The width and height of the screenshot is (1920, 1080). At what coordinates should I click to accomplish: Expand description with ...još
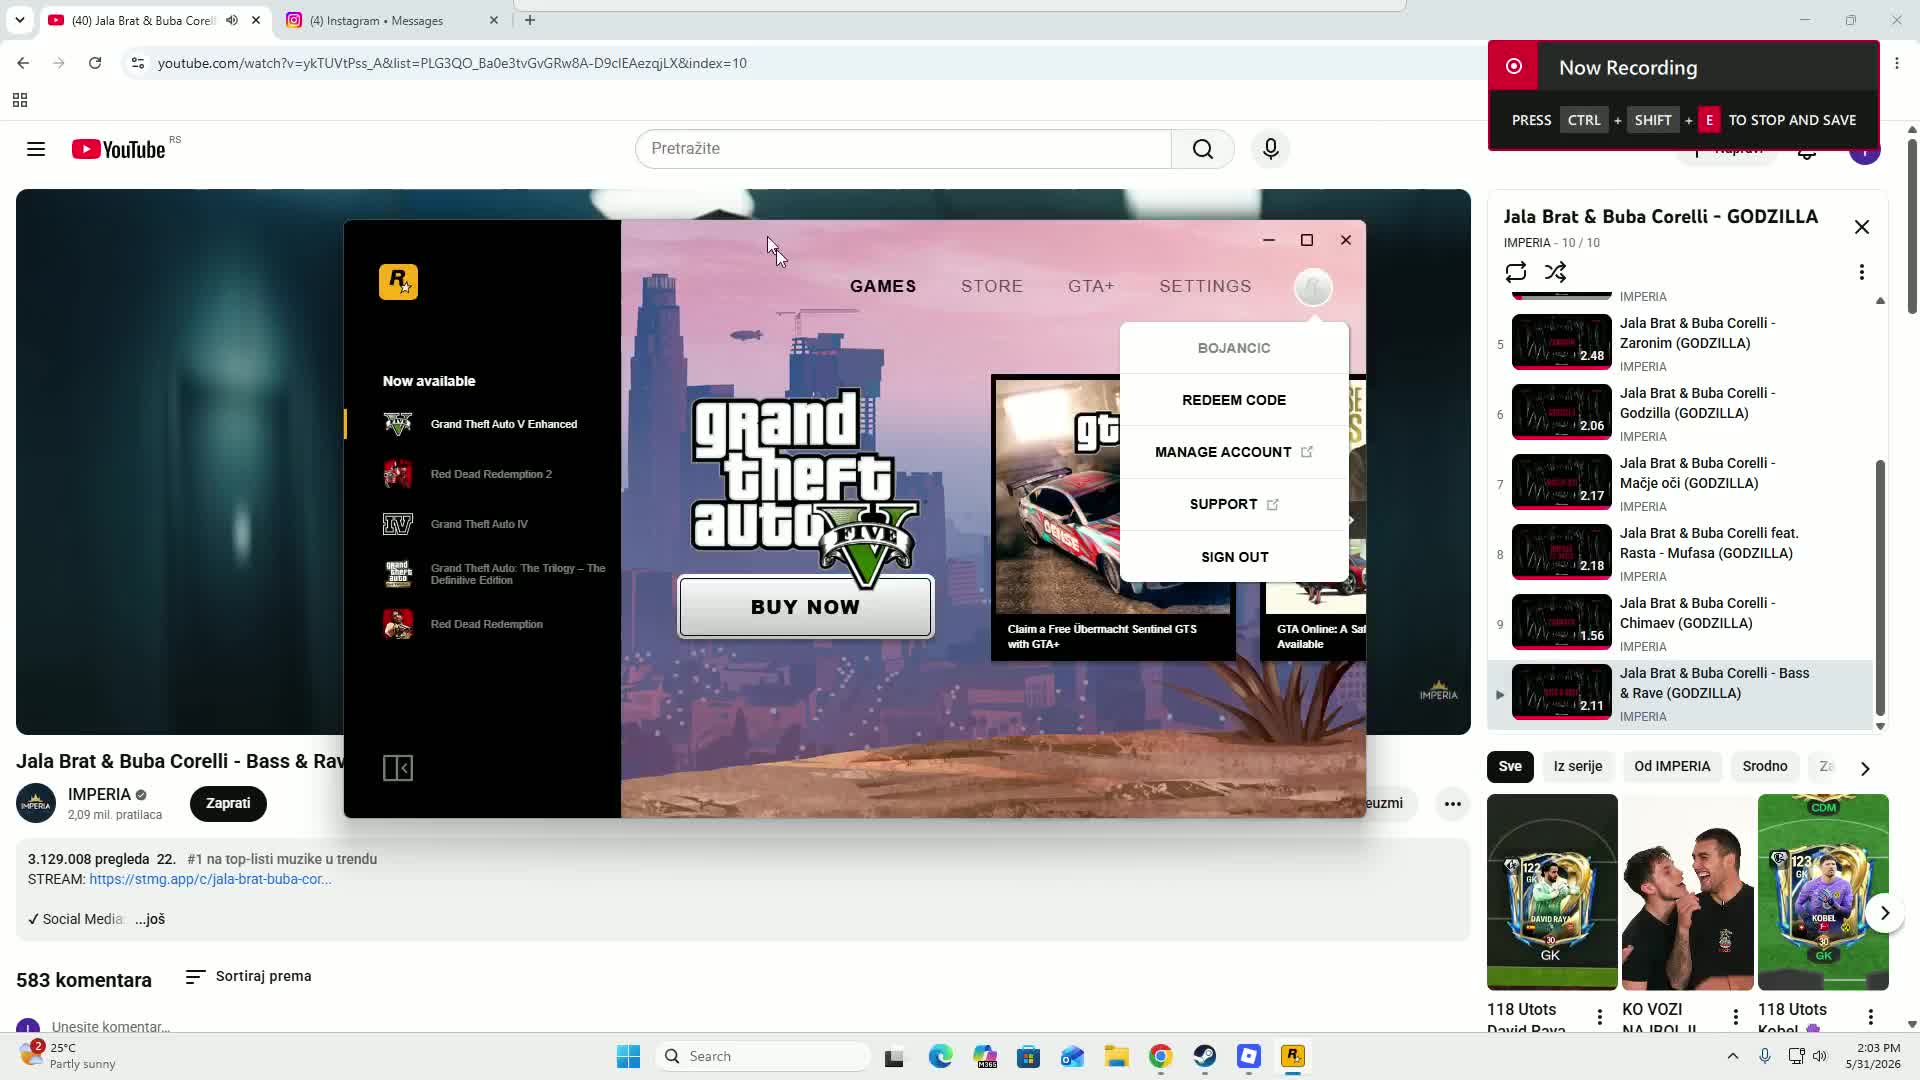click(150, 919)
